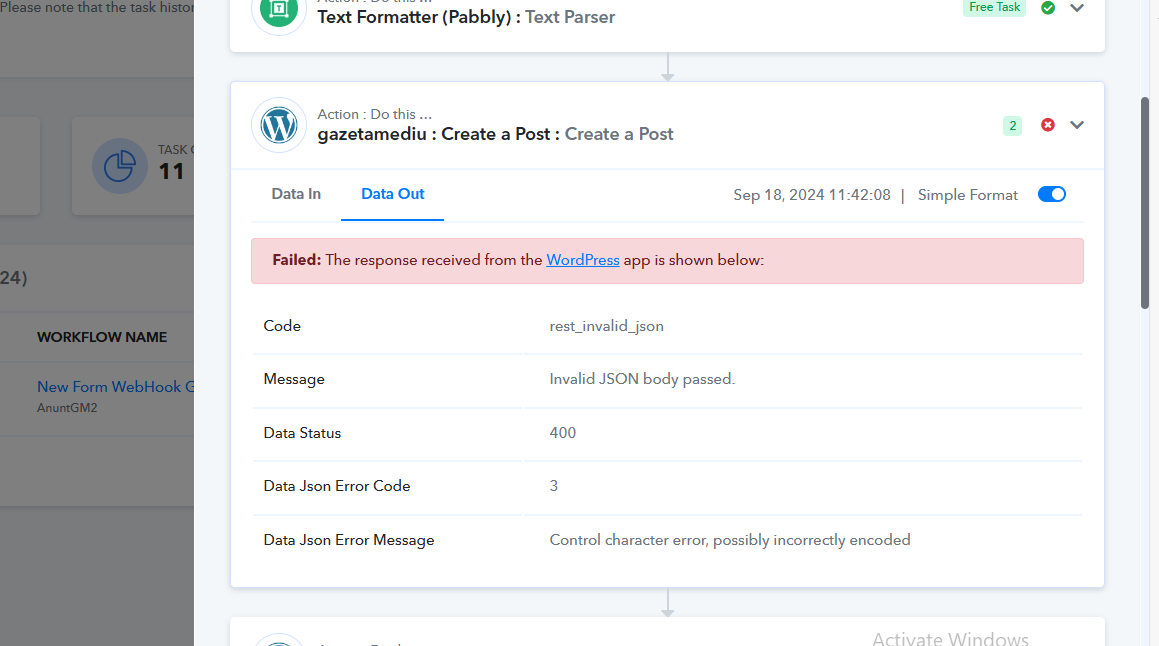Click the WordPress logo icon on Create a Post step
The height and width of the screenshot is (646, 1159).
(x=279, y=125)
